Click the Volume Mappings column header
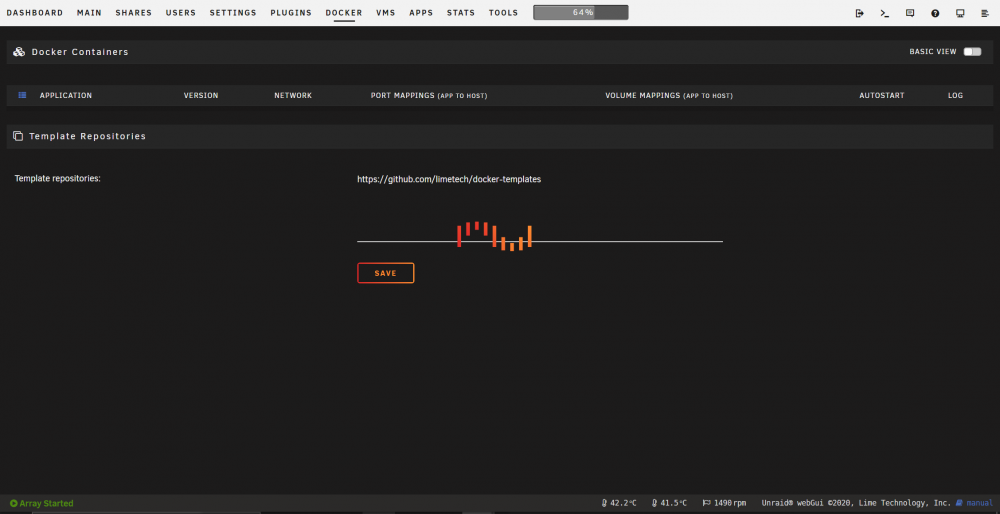Viewport: 1000px width, 514px height. click(x=669, y=96)
